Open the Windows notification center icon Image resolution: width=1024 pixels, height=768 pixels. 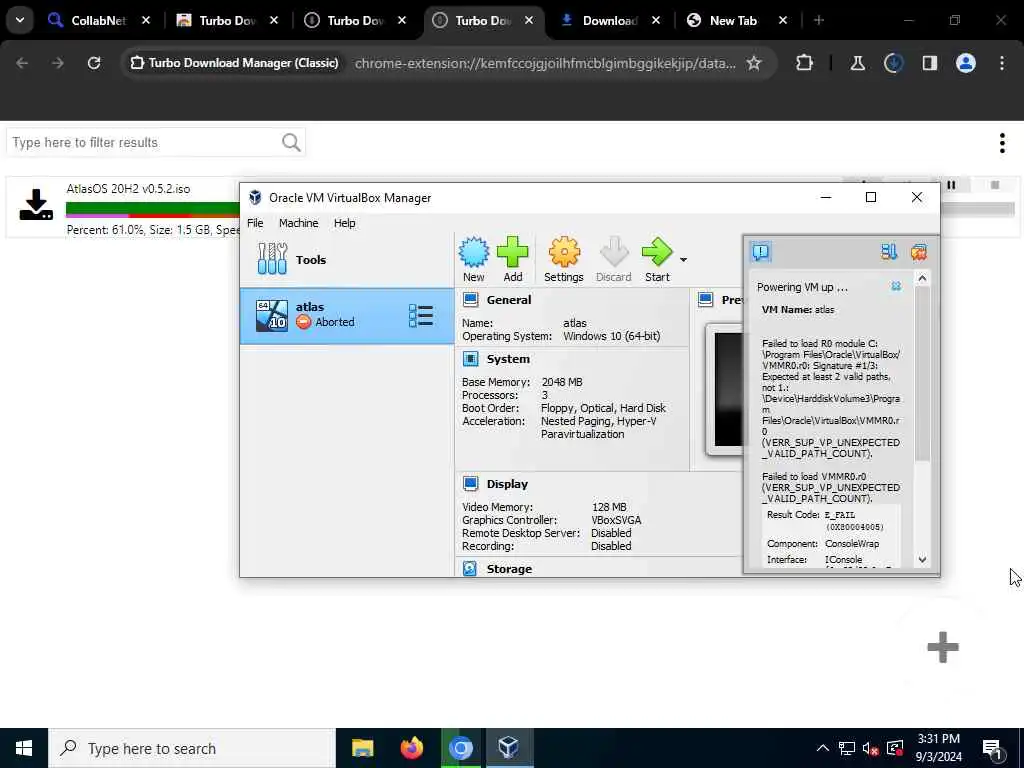[993, 748]
